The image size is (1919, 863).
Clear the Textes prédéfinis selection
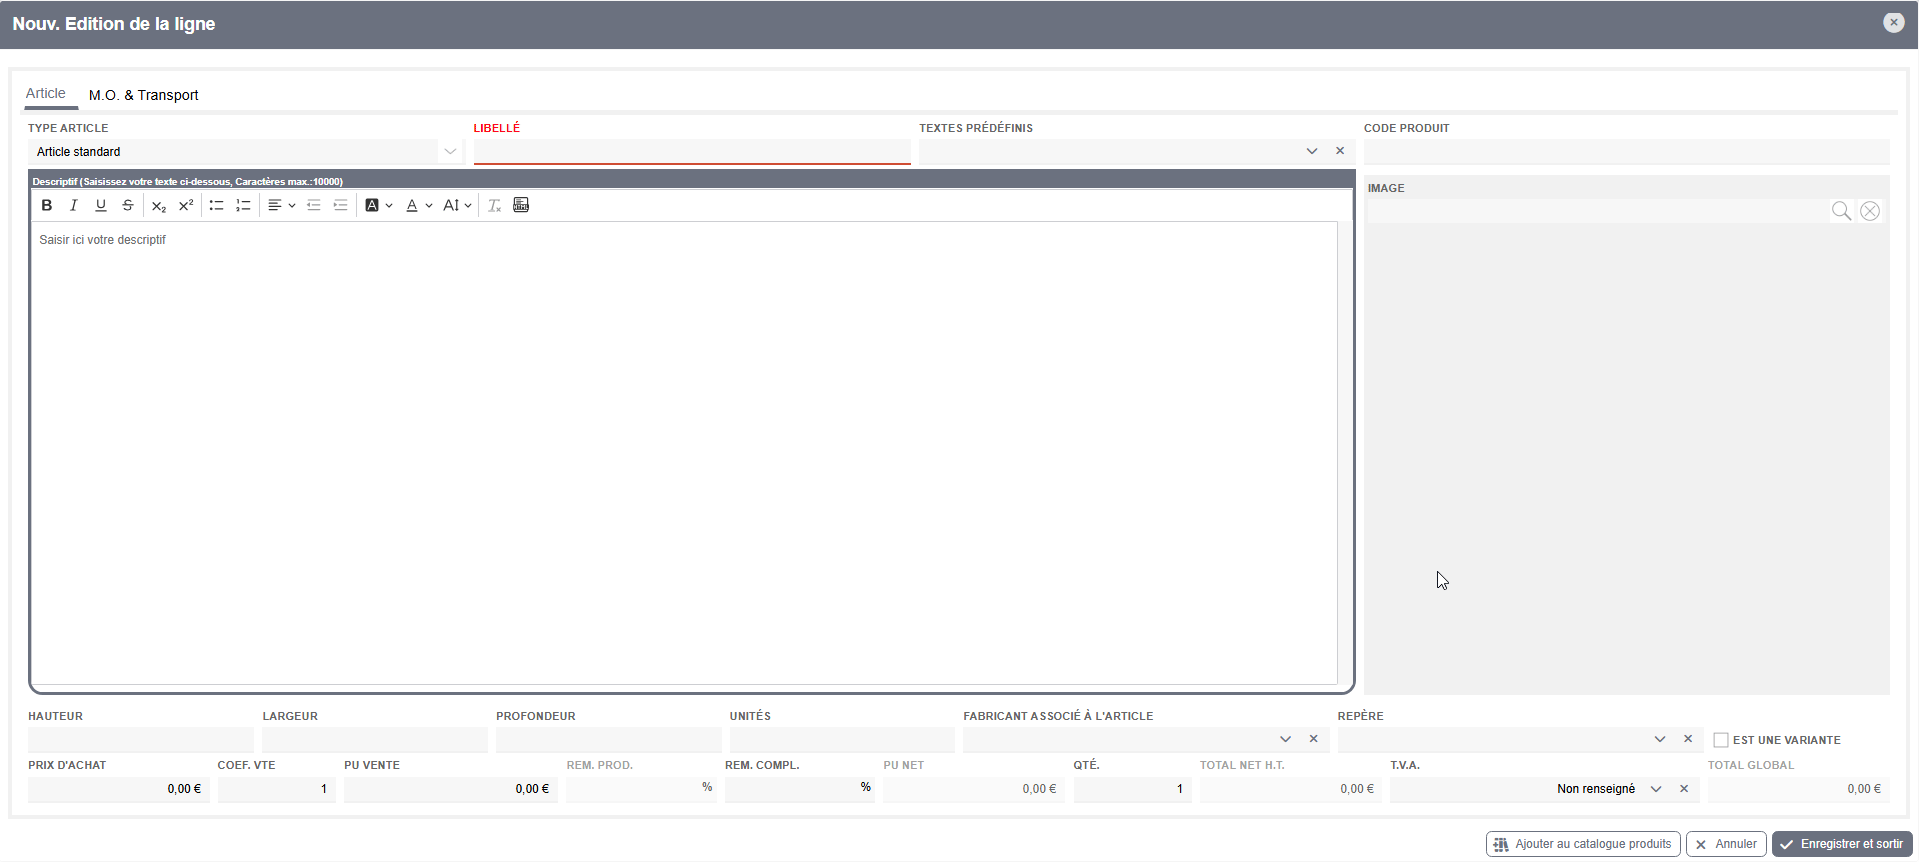coord(1340,151)
